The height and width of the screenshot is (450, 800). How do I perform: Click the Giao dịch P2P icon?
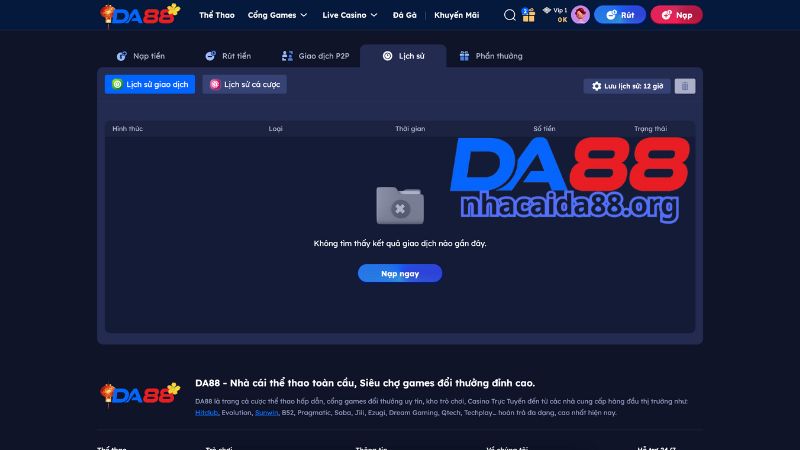click(287, 56)
